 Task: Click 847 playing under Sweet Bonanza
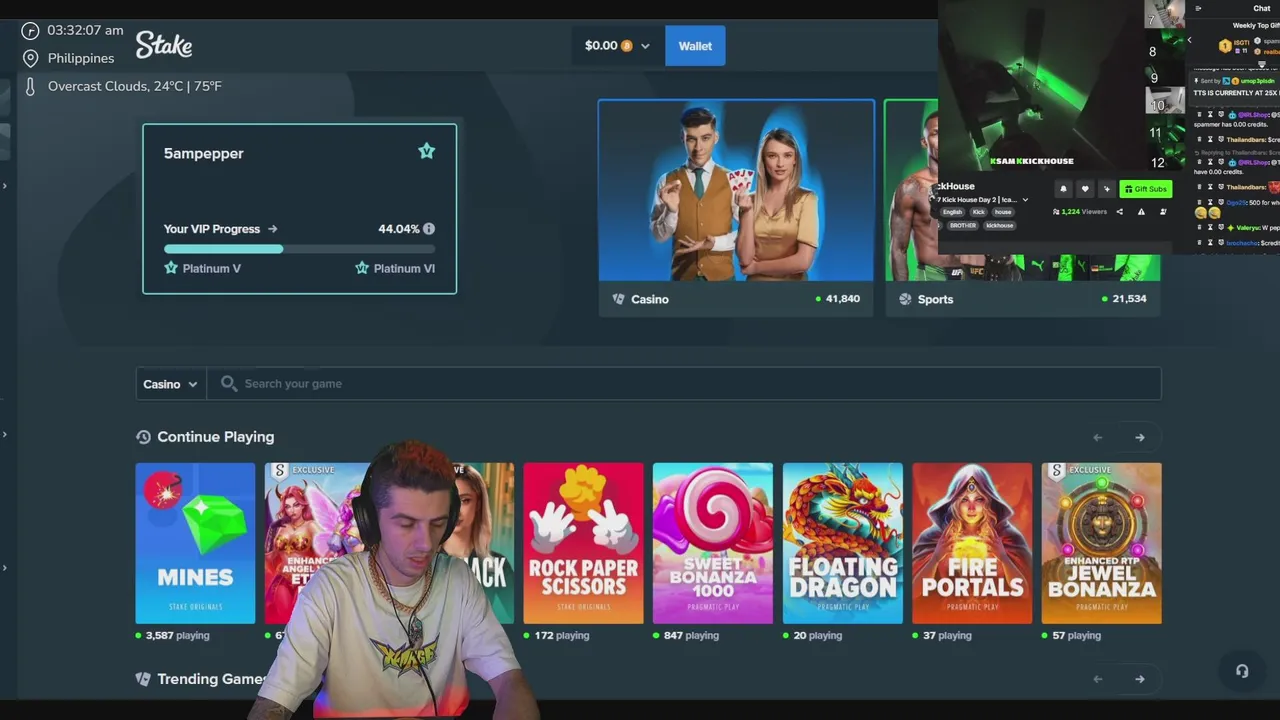click(691, 636)
